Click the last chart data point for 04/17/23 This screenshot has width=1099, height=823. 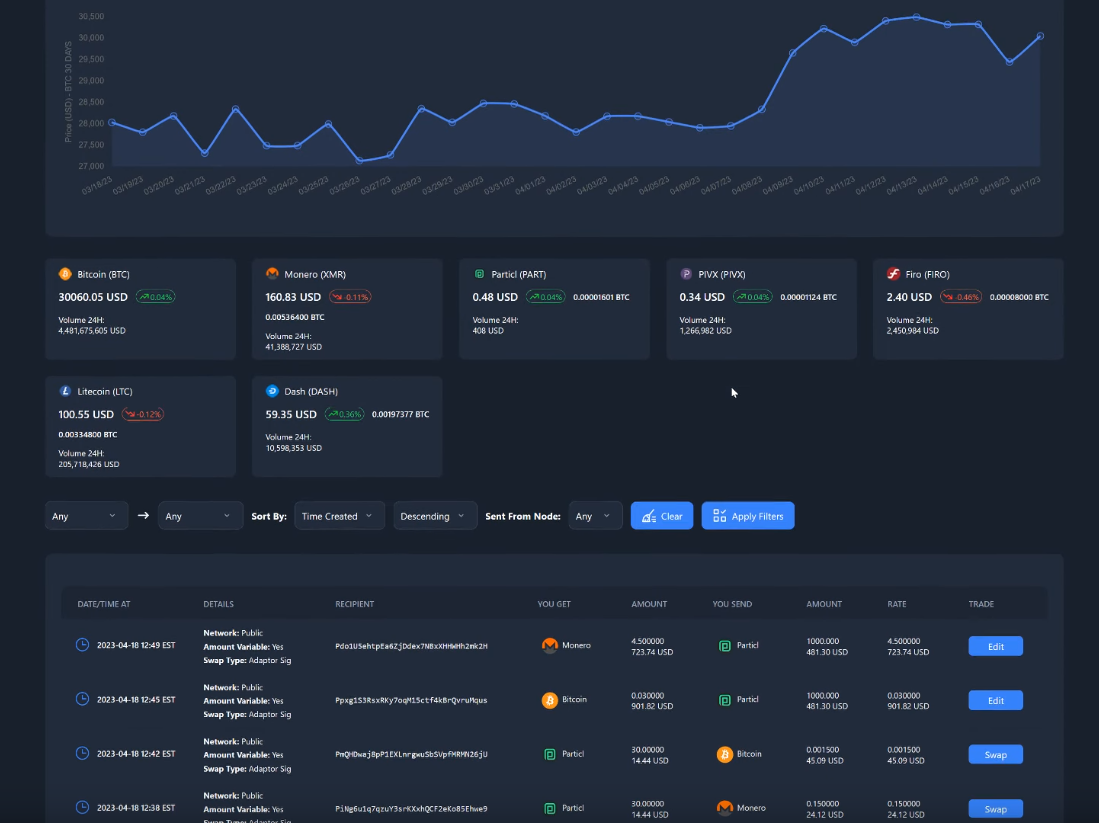[1040, 36]
